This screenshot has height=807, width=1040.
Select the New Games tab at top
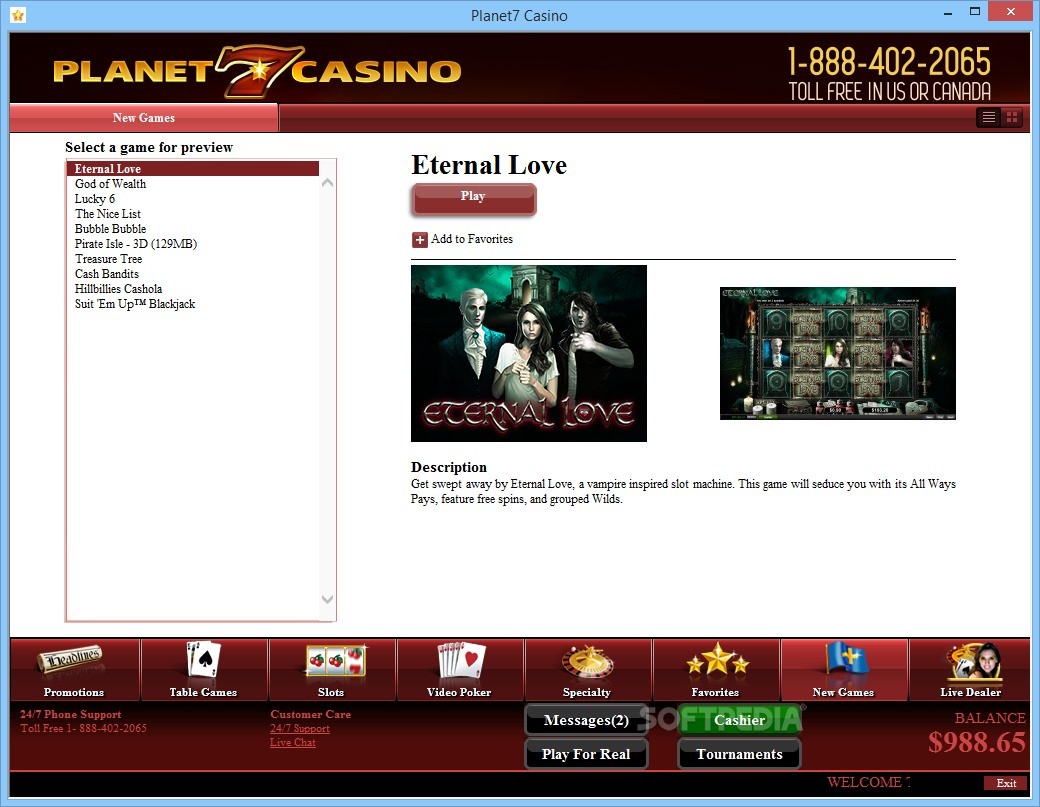click(144, 117)
